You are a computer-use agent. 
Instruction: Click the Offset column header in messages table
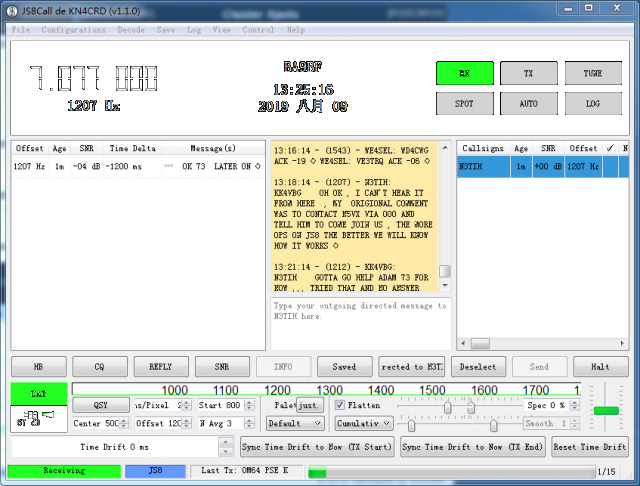click(29, 148)
